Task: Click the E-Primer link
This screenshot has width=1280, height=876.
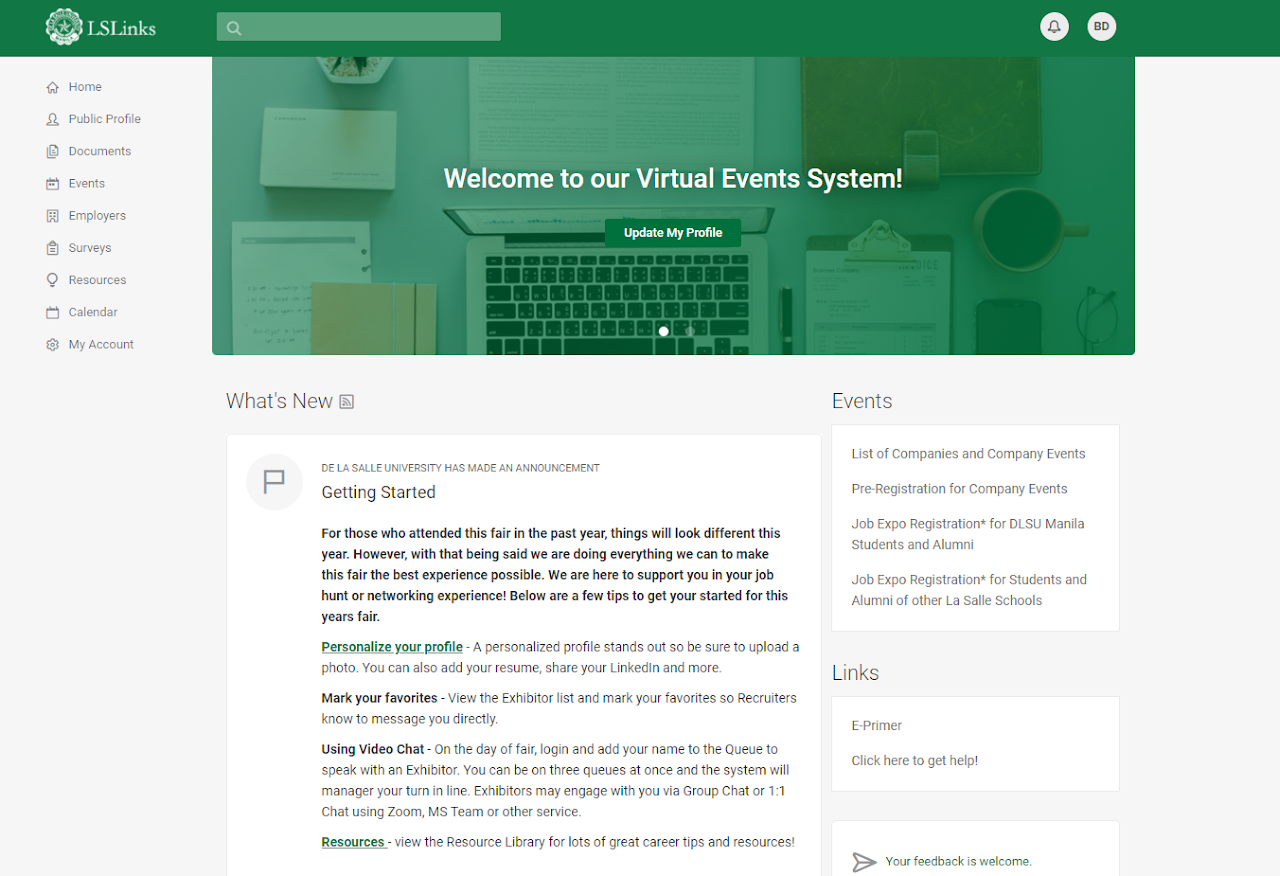Action: click(877, 726)
